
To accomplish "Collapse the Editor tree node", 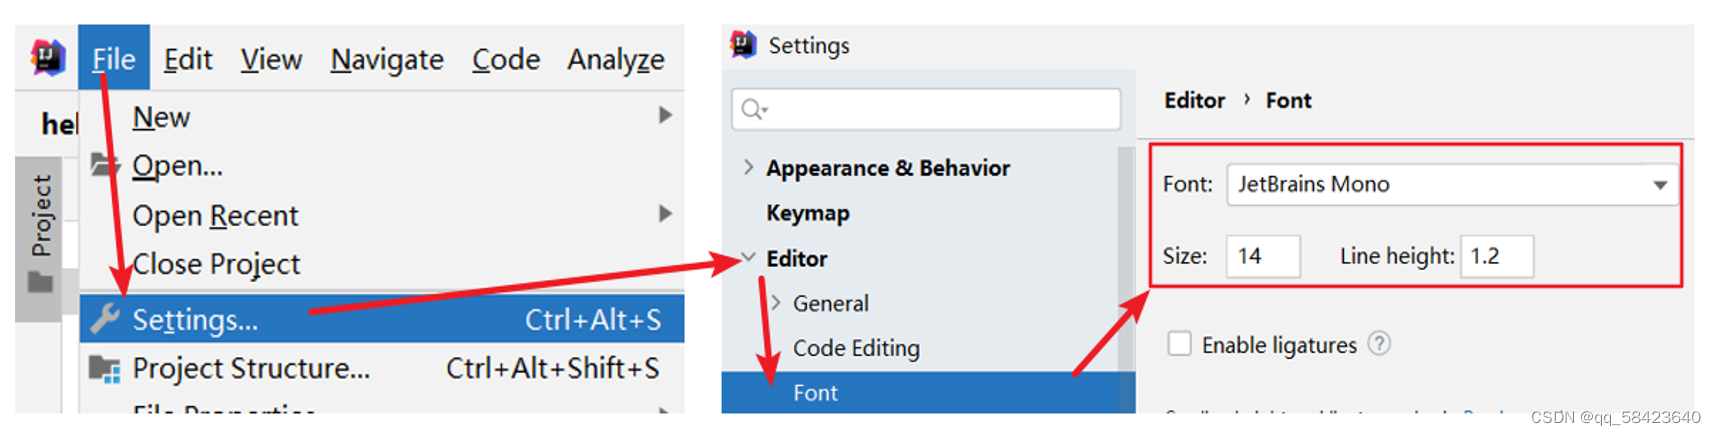I will (748, 258).
